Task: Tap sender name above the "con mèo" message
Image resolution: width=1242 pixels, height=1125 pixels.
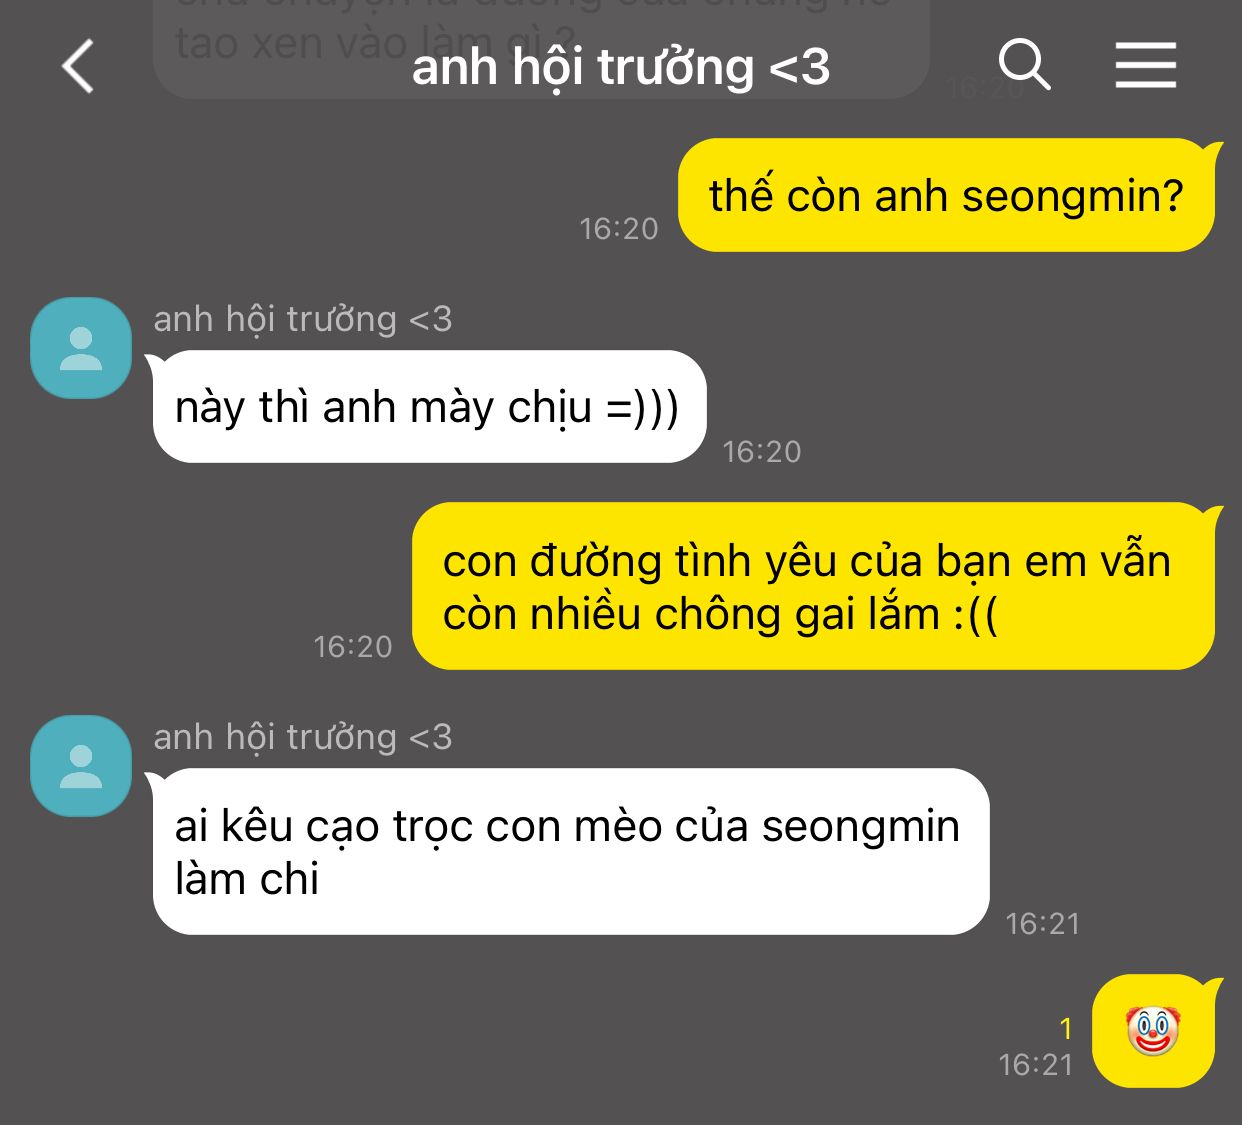Action: [x=303, y=737]
